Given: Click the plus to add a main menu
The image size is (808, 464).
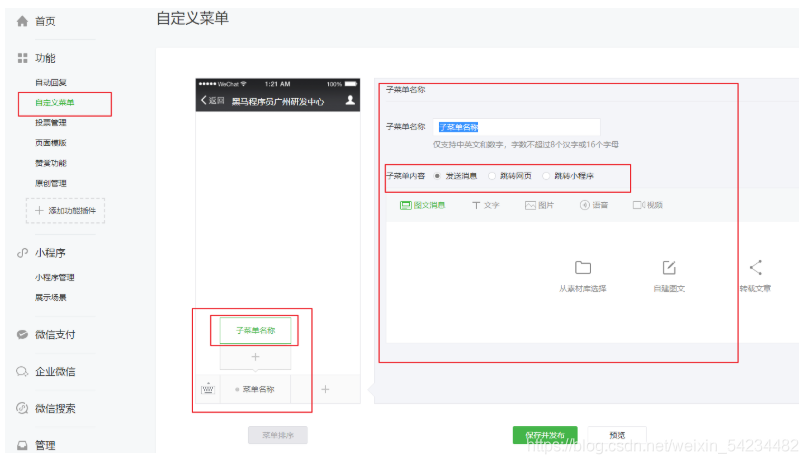Looking at the screenshot, I should 325,389.
